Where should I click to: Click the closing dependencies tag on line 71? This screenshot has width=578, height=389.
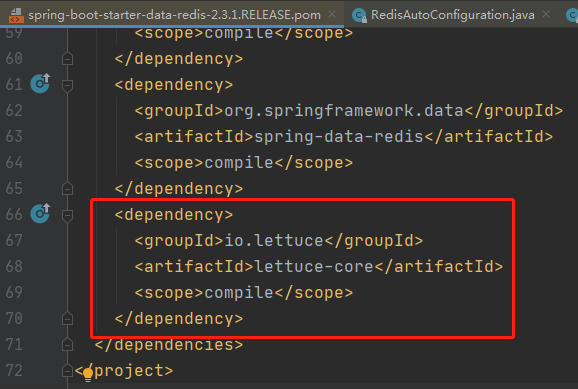169,345
